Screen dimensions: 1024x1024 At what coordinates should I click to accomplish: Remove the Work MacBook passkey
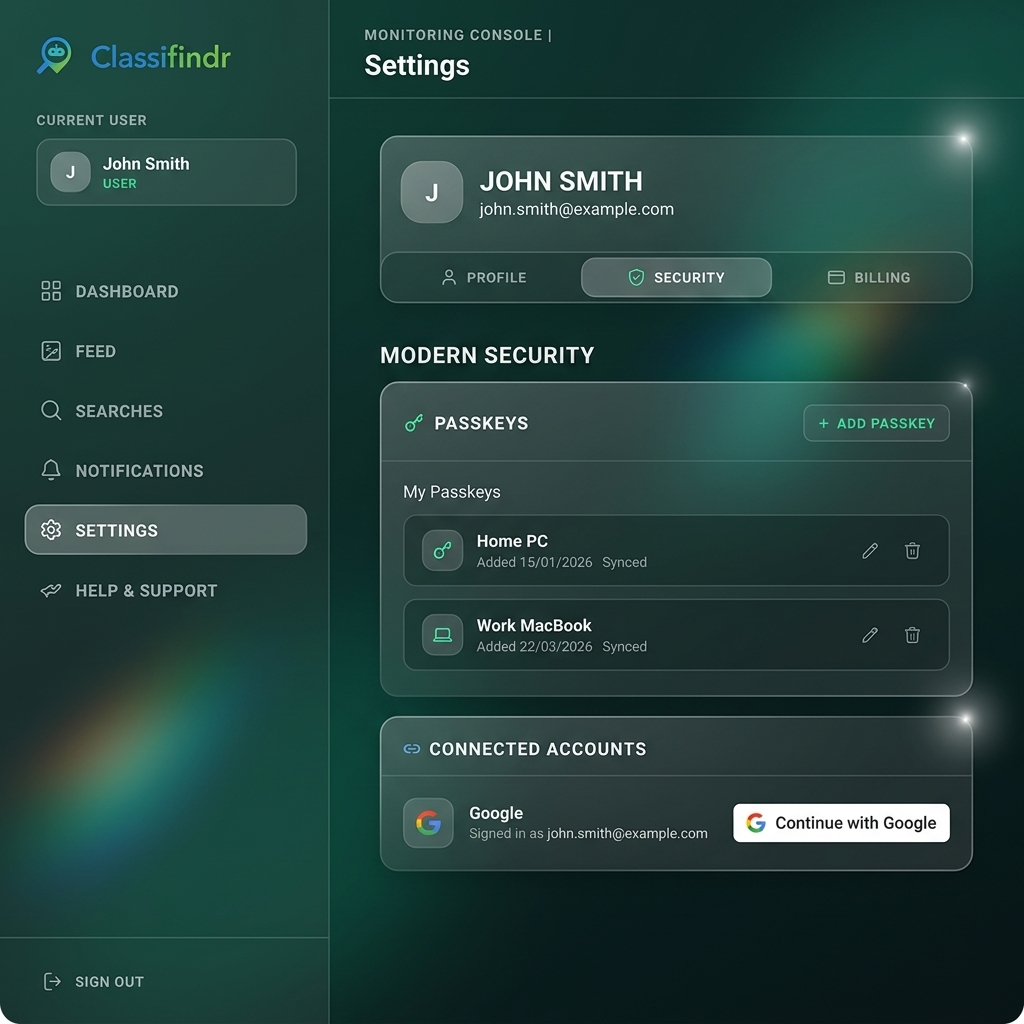912,635
